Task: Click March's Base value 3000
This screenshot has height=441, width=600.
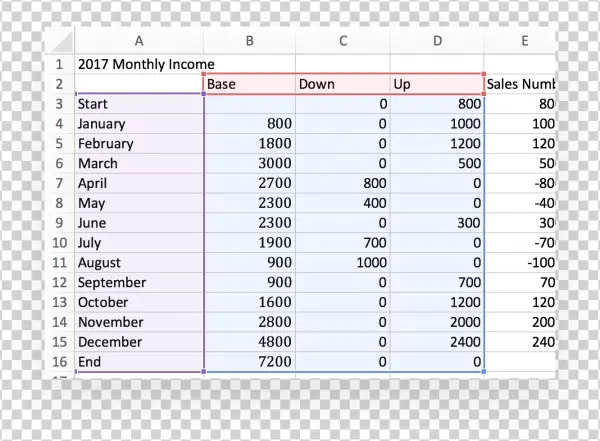Action: point(249,163)
